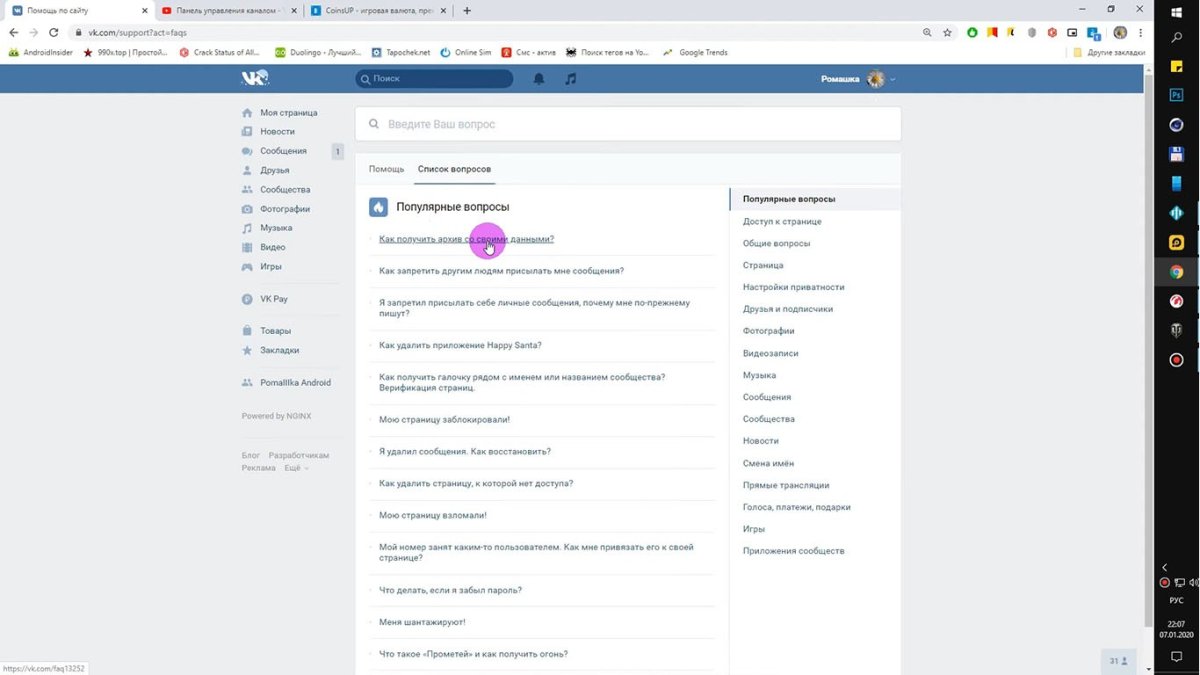Expand the Ещё footer menu
Viewport: 1200px width, 675px height.
click(296, 468)
